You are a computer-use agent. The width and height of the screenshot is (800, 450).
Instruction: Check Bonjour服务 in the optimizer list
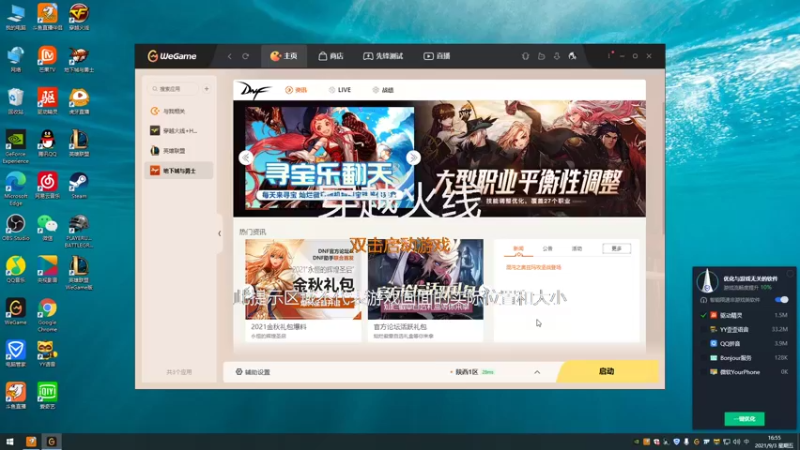tap(703, 358)
